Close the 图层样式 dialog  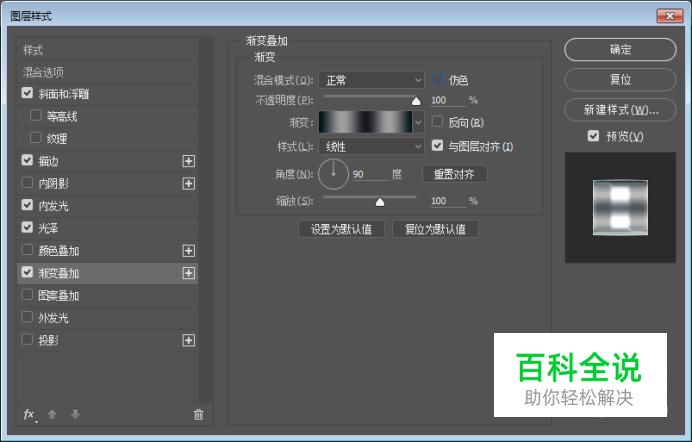669,16
